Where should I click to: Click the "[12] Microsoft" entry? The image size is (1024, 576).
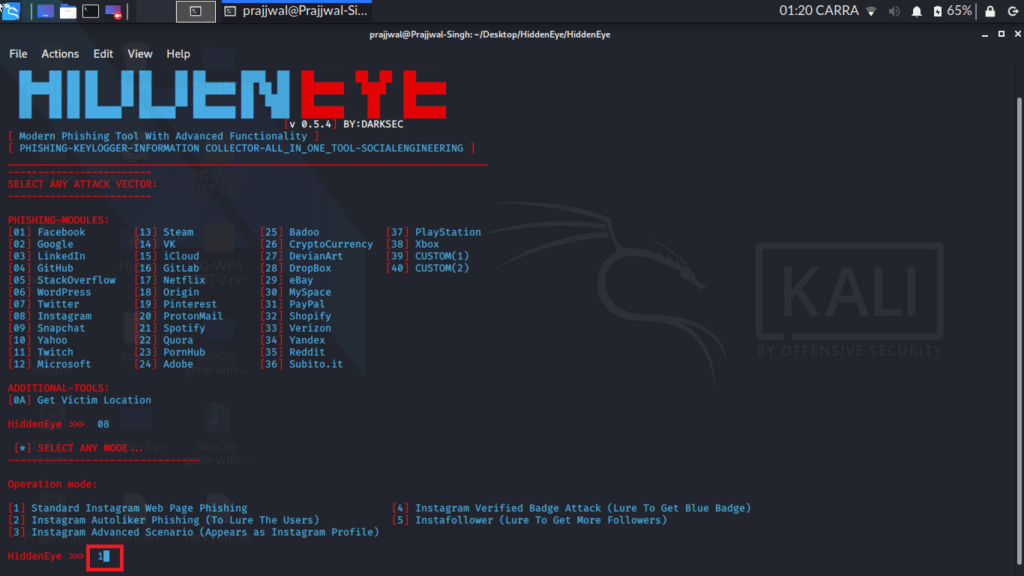click(50, 364)
